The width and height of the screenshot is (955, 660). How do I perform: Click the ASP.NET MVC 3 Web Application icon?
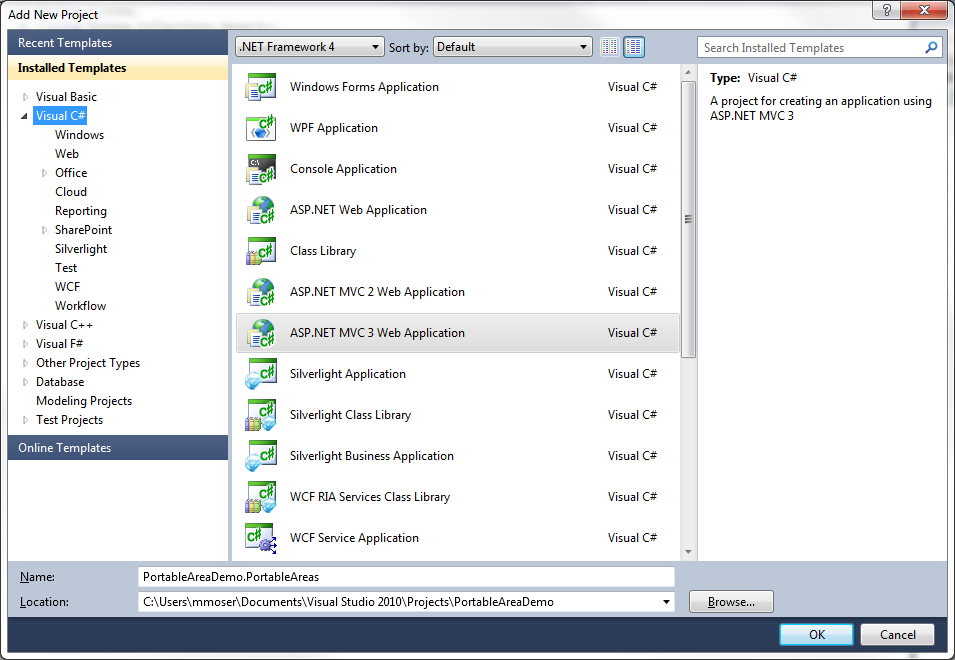261,333
